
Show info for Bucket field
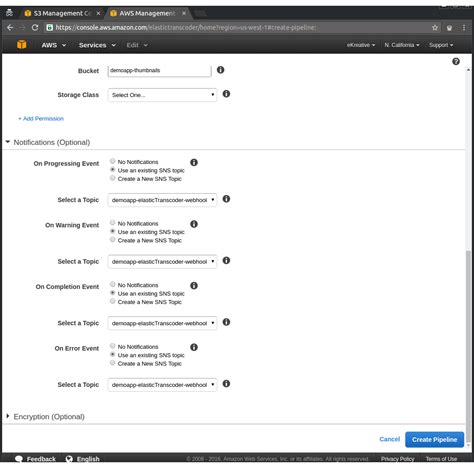pos(220,70)
